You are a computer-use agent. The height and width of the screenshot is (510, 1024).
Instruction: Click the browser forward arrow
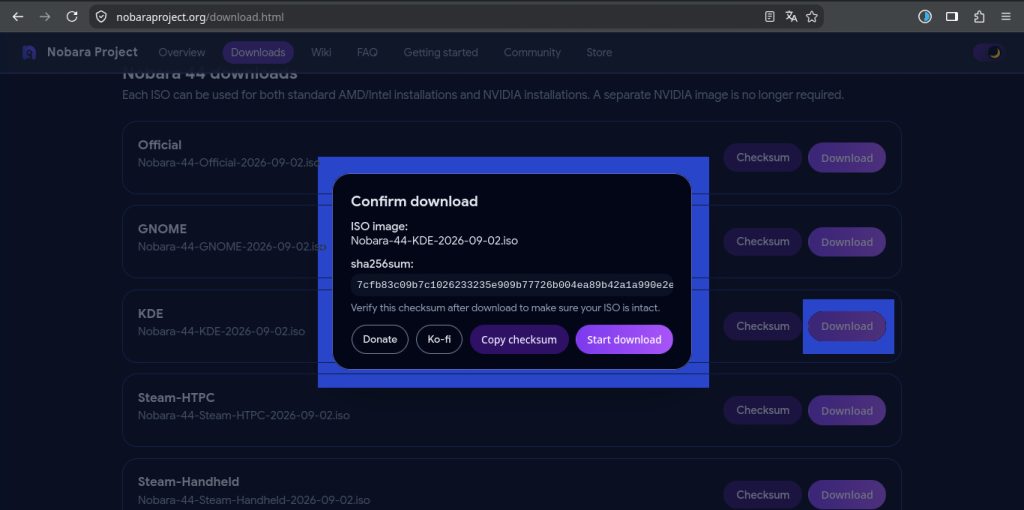(45, 17)
